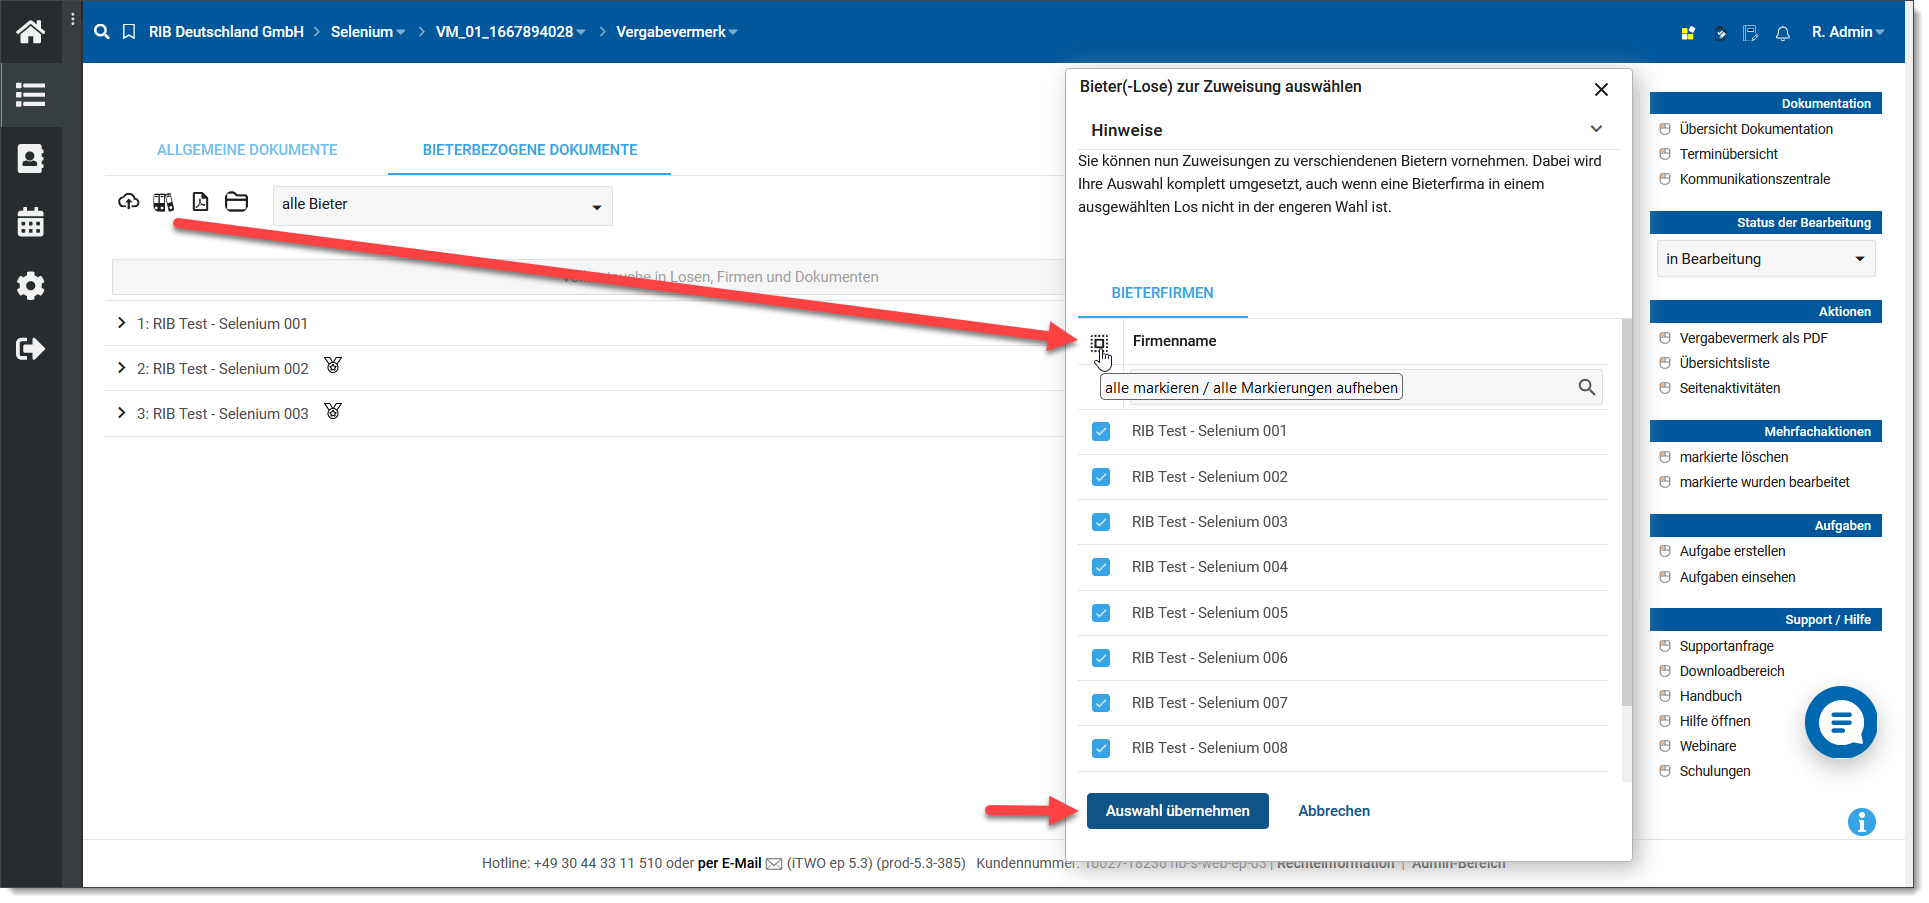Image resolution: width=1929 pixels, height=903 pixels.
Task: Uncheck RIB Test - Selenium 004 checkbox
Action: point(1101,567)
